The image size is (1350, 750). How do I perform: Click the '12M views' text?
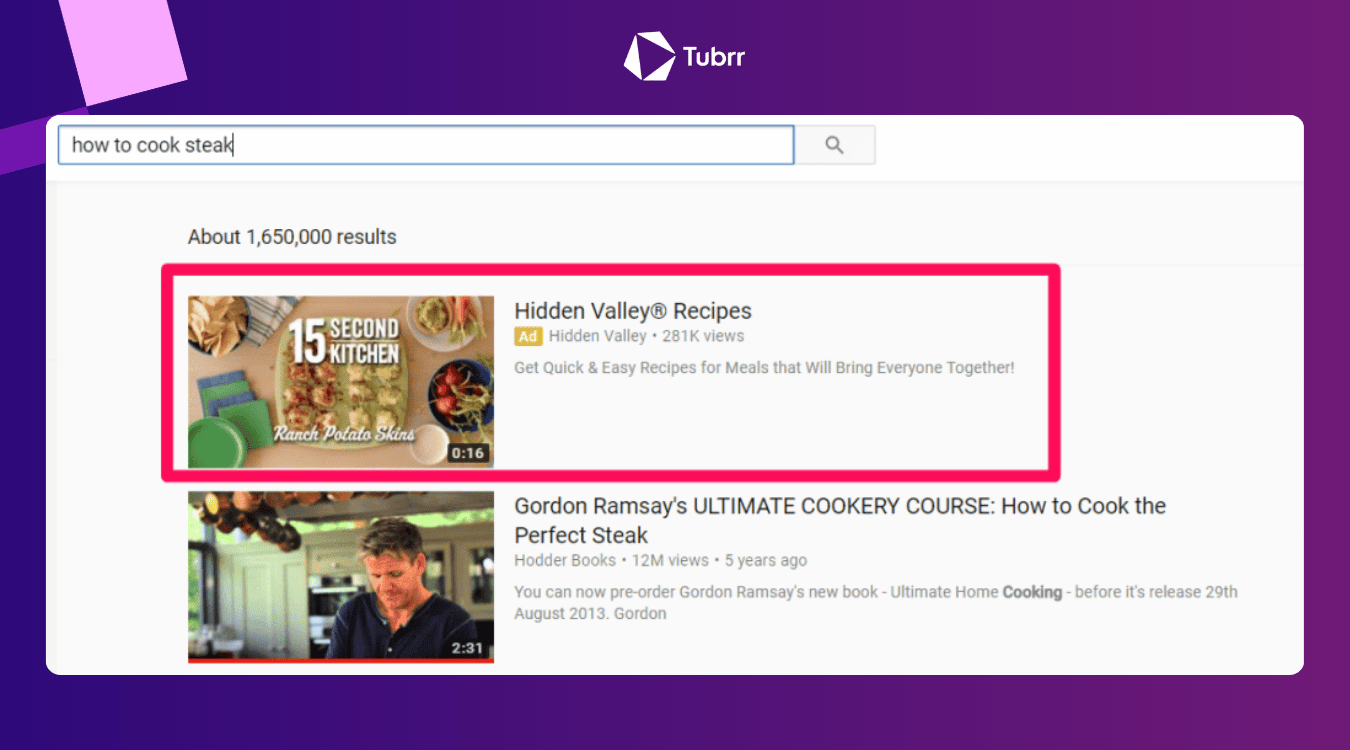click(670, 560)
